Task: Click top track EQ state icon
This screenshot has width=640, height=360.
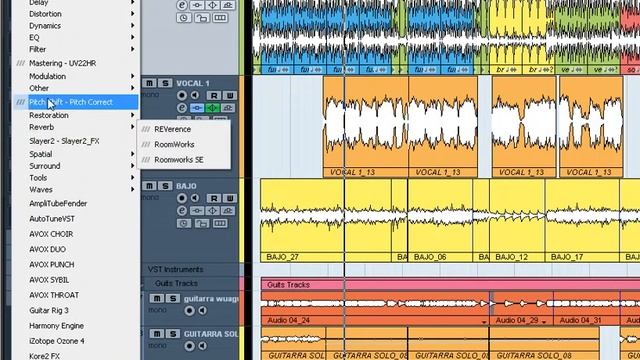Action: point(212,5)
